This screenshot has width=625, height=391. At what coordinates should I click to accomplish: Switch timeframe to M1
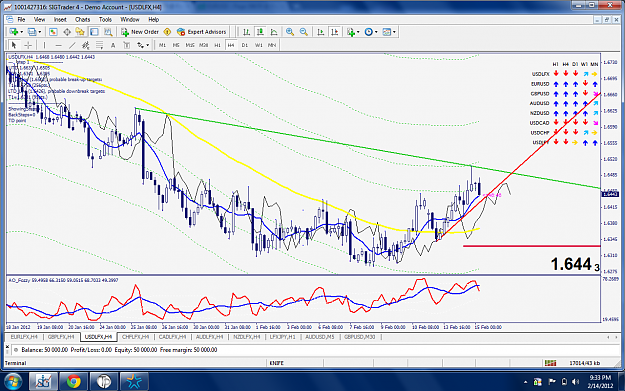coord(162,45)
